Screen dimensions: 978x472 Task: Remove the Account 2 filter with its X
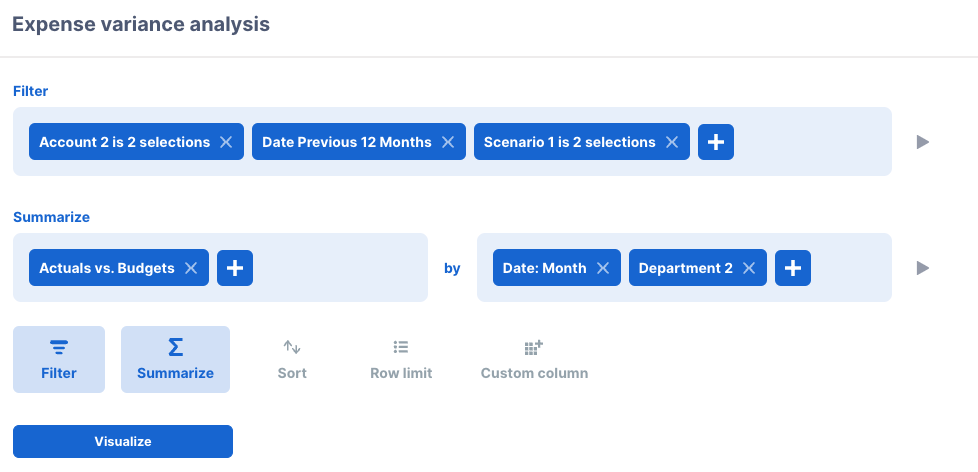(226, 142)
